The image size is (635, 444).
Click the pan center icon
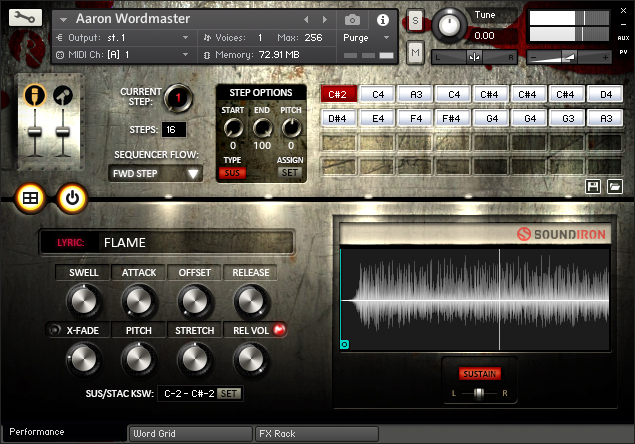coord(474,58)
